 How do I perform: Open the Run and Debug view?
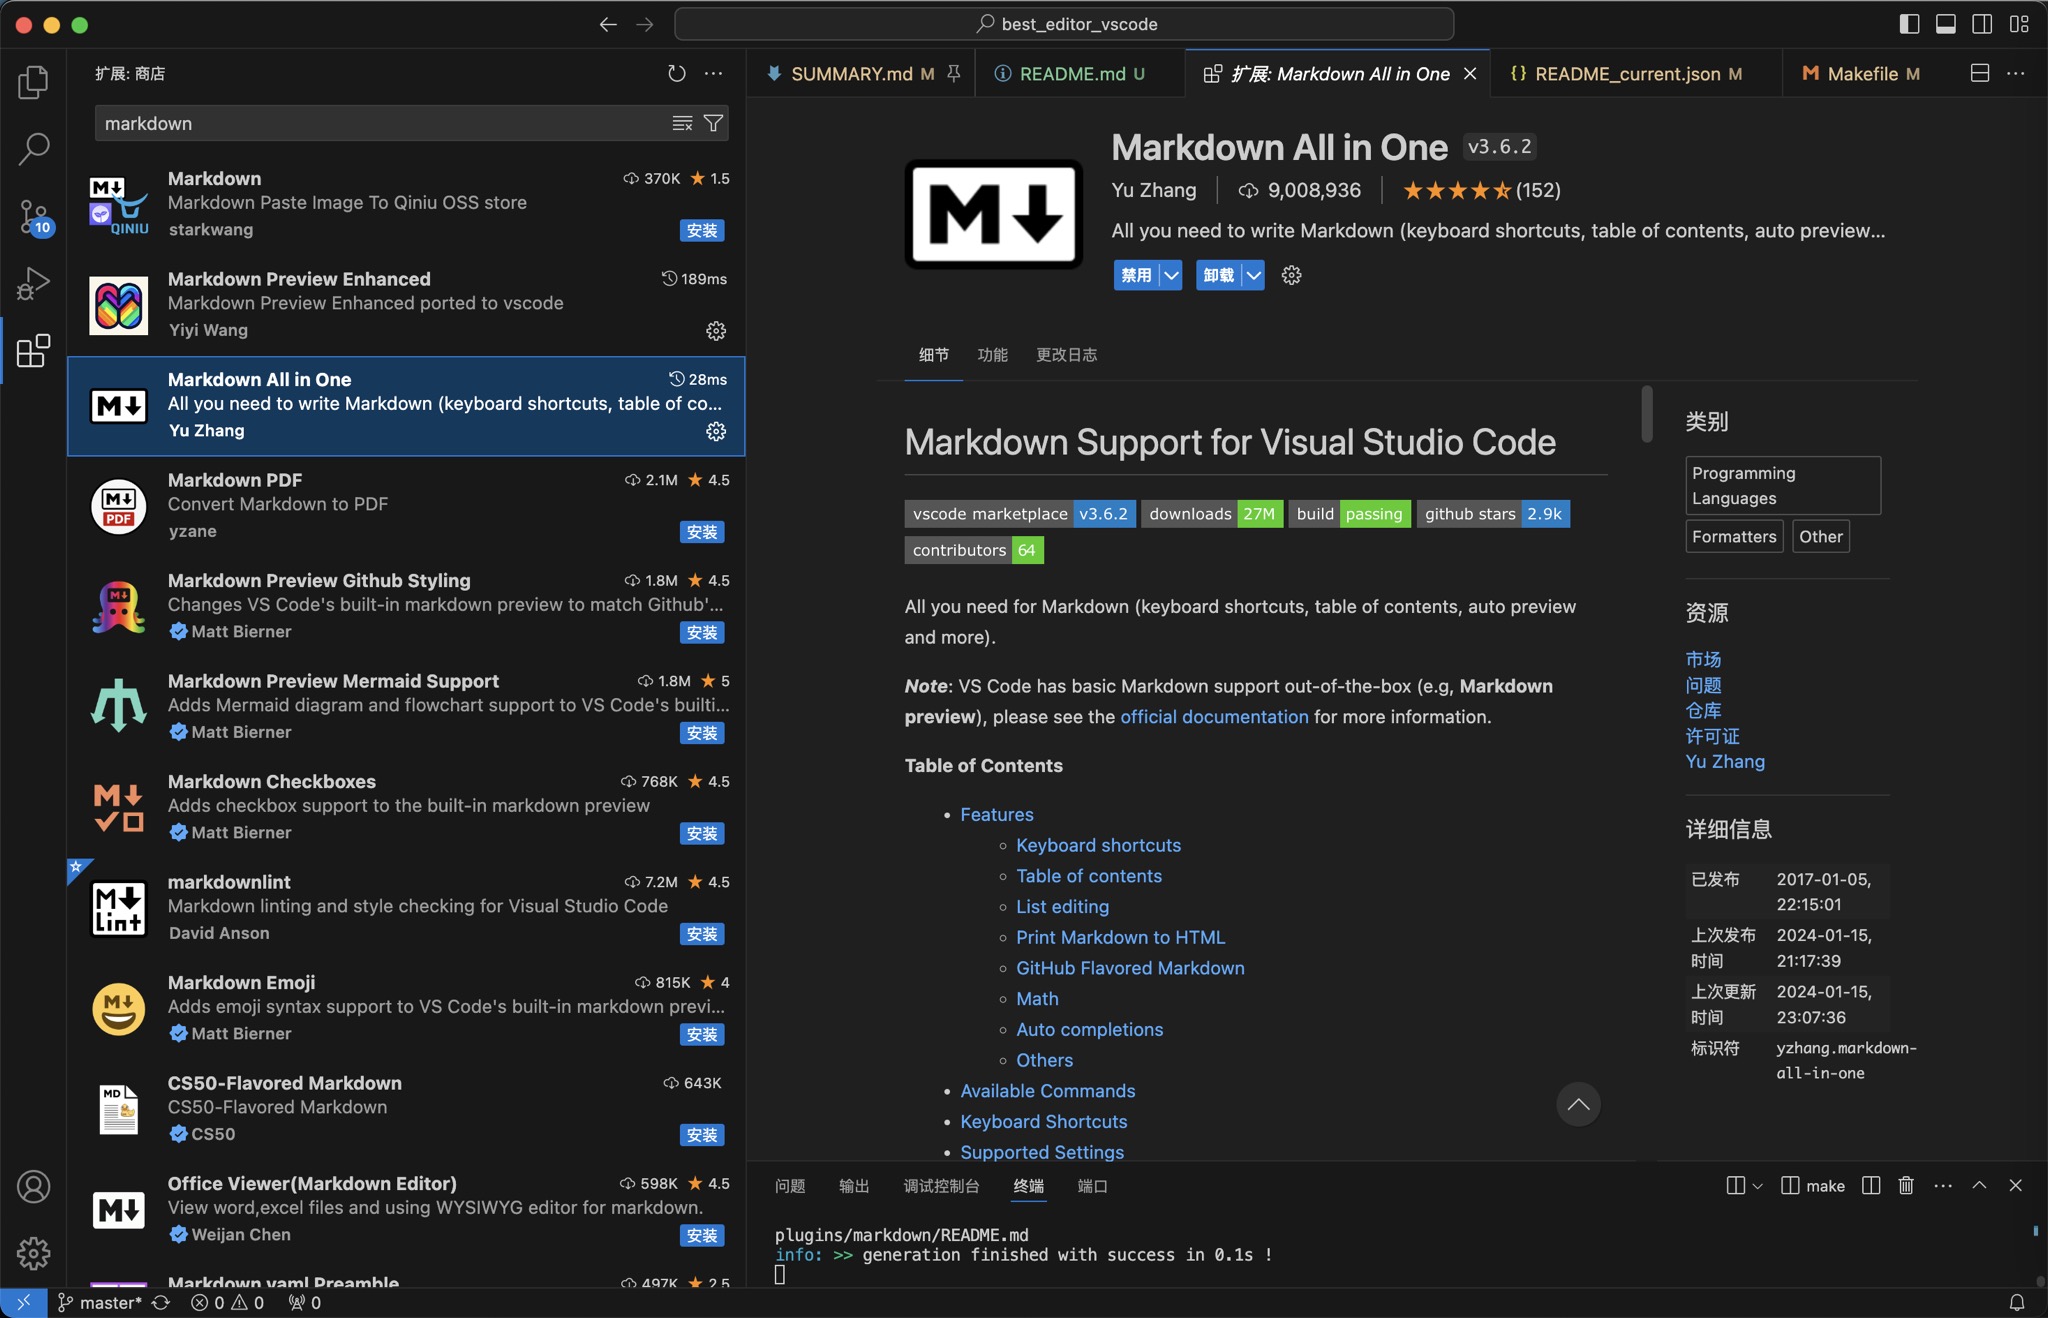[x=33, y=284]
